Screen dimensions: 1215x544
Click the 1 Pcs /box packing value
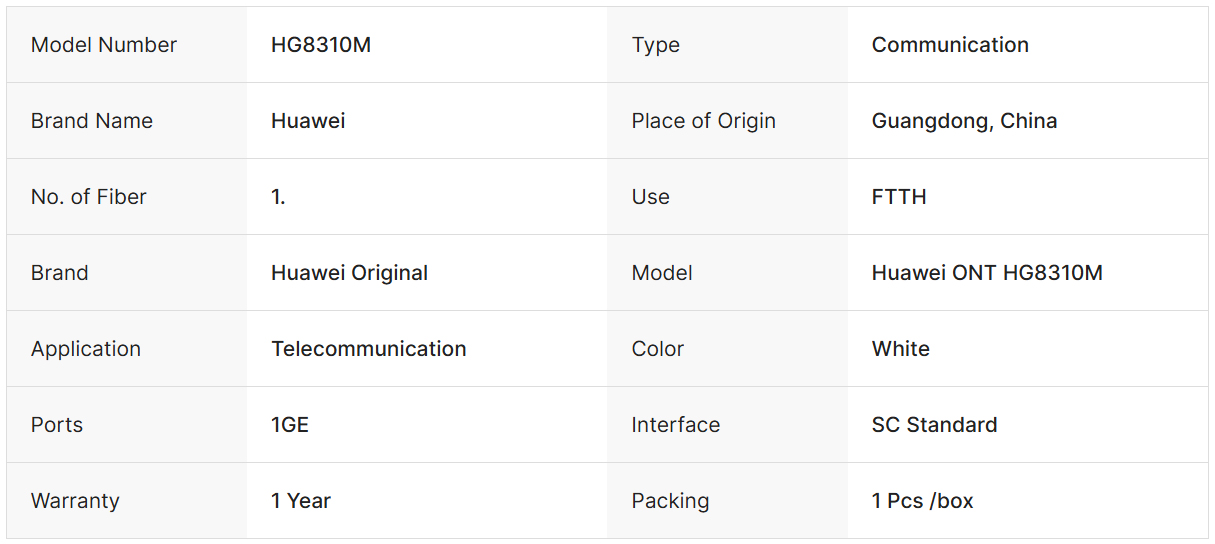coord(922,501)
